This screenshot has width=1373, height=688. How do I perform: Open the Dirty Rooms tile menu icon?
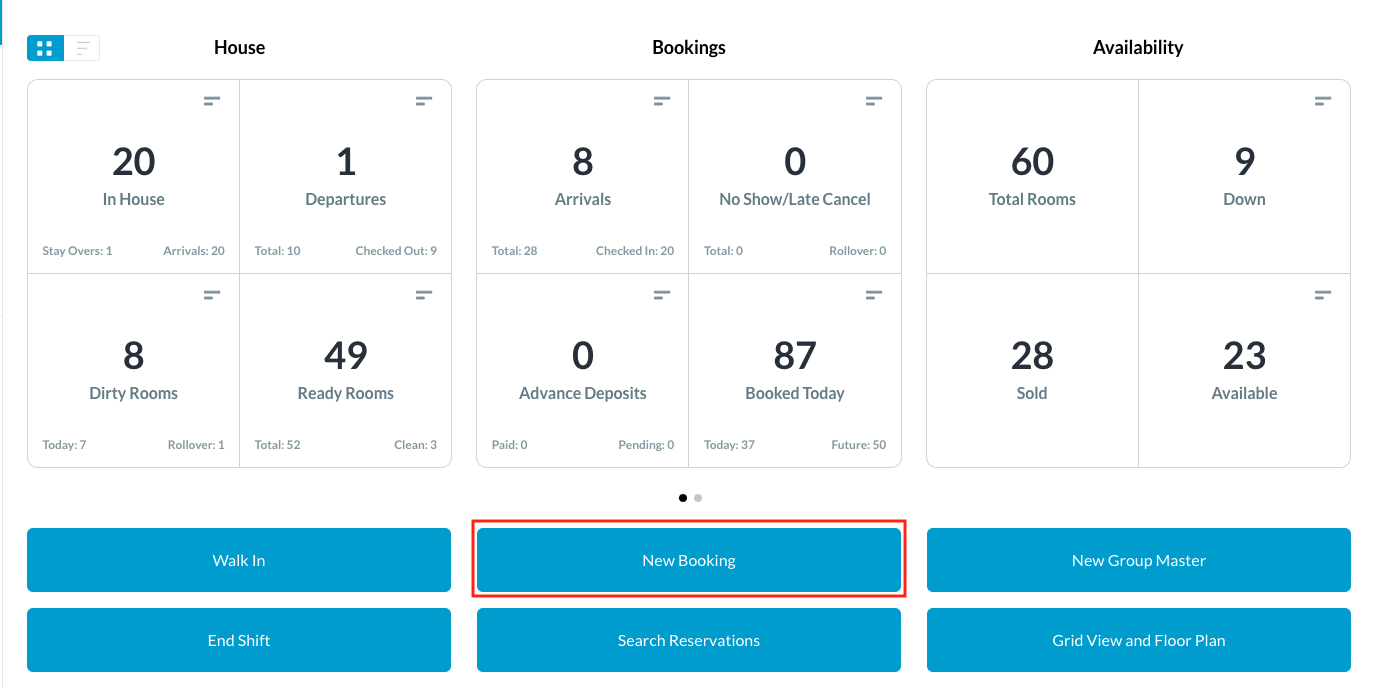coord(212,295)
